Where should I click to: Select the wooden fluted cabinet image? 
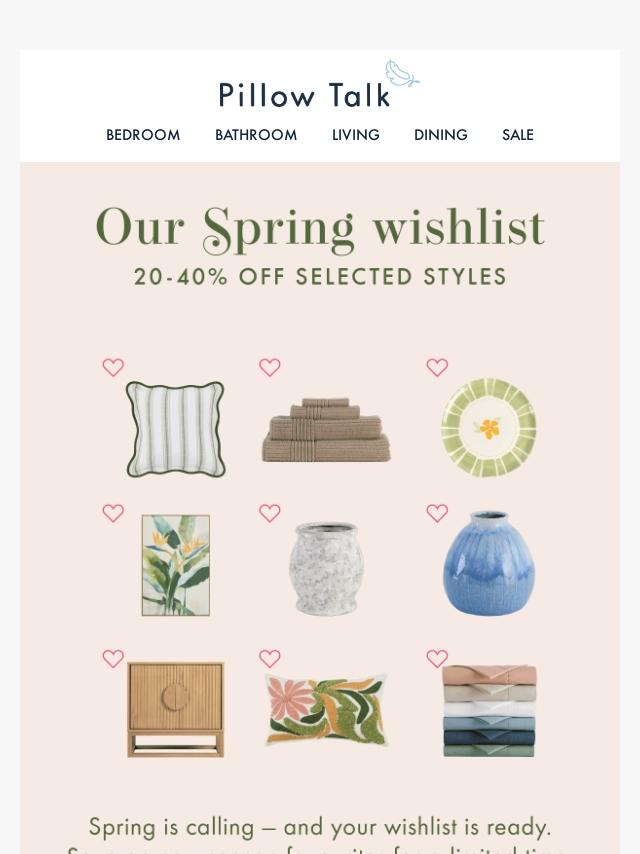point(175,710)
